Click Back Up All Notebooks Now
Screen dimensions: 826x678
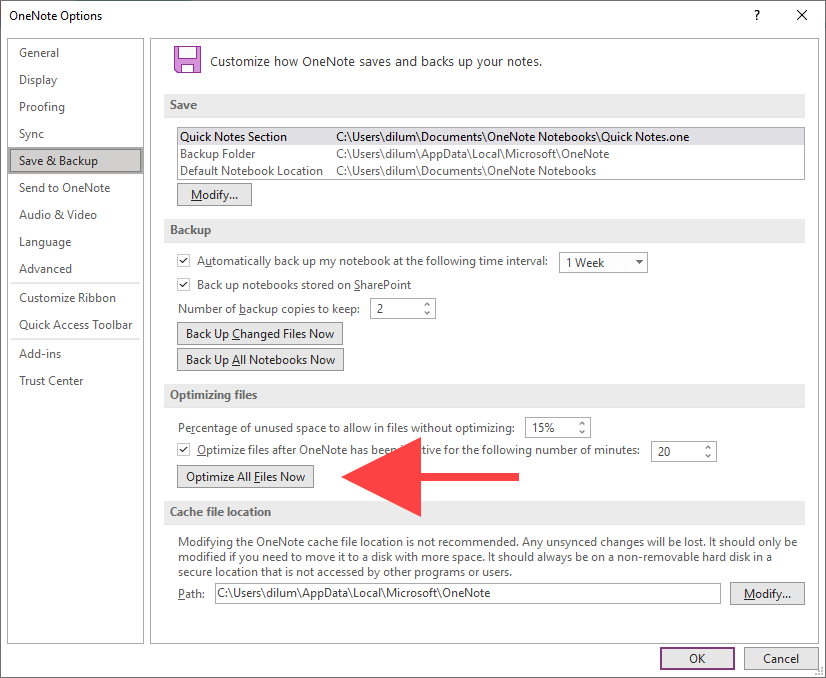(260, 359)
